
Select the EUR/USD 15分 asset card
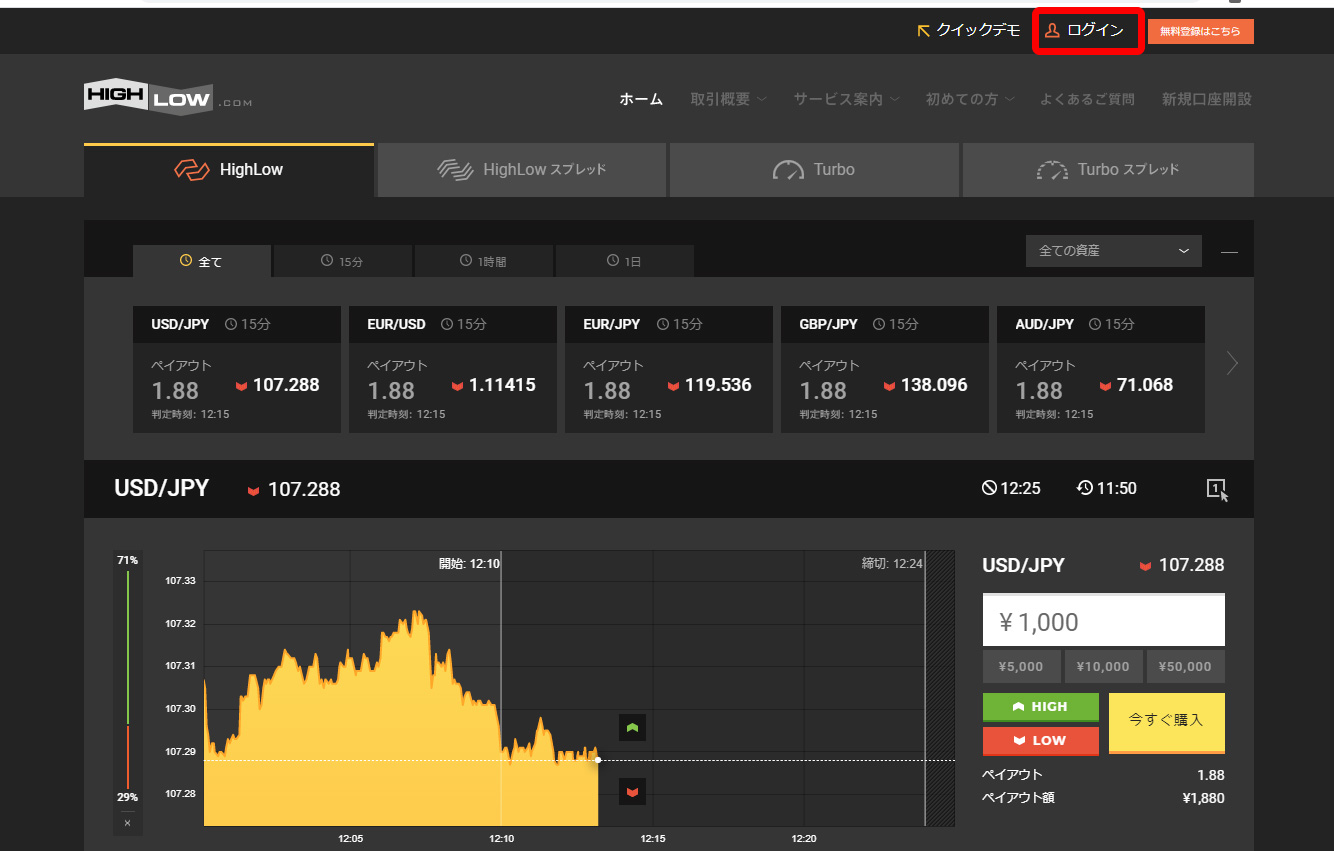click(x=453, y=369)
